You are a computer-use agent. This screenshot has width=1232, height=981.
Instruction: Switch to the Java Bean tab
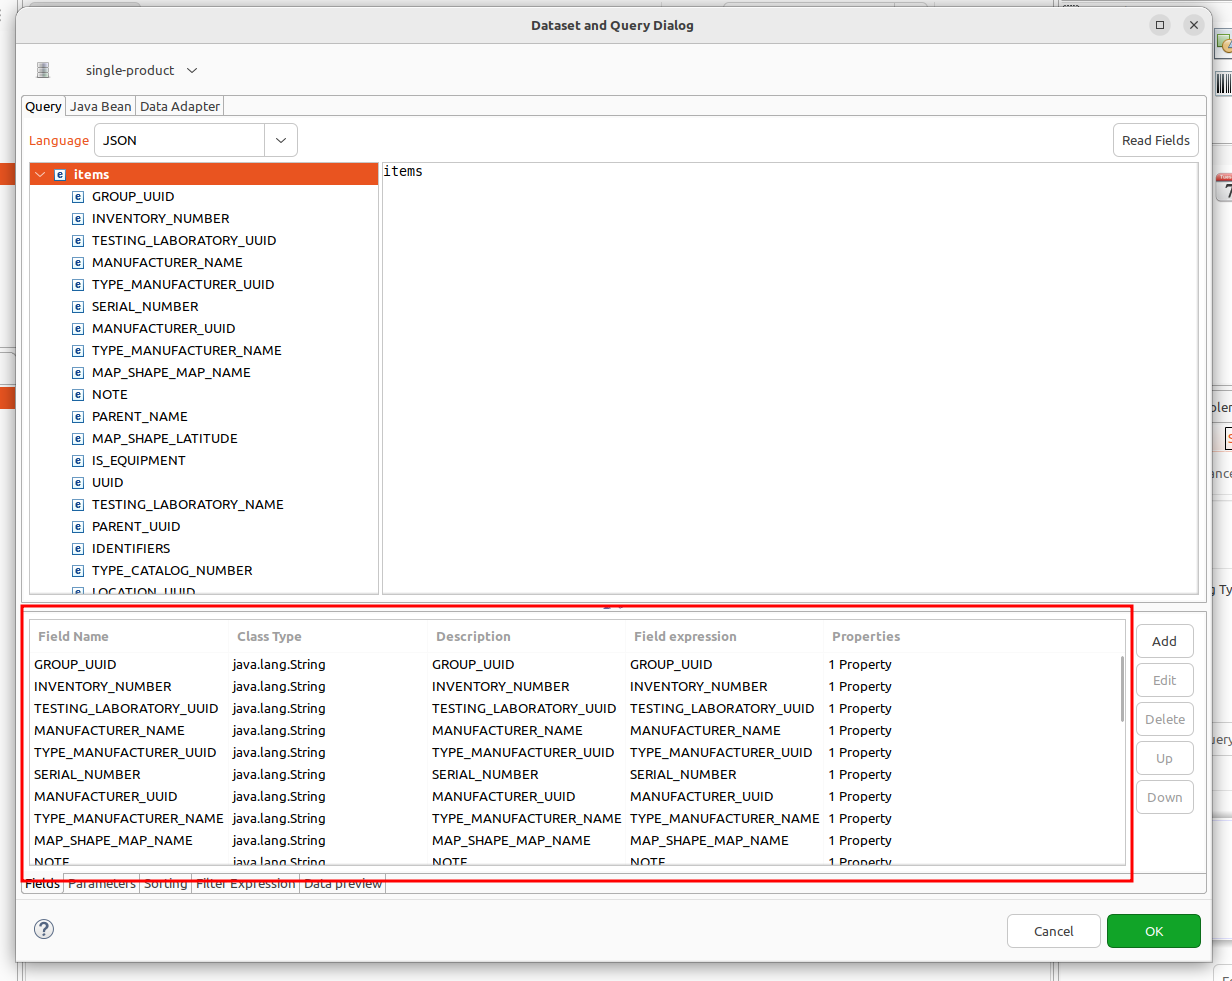[100, 106]
